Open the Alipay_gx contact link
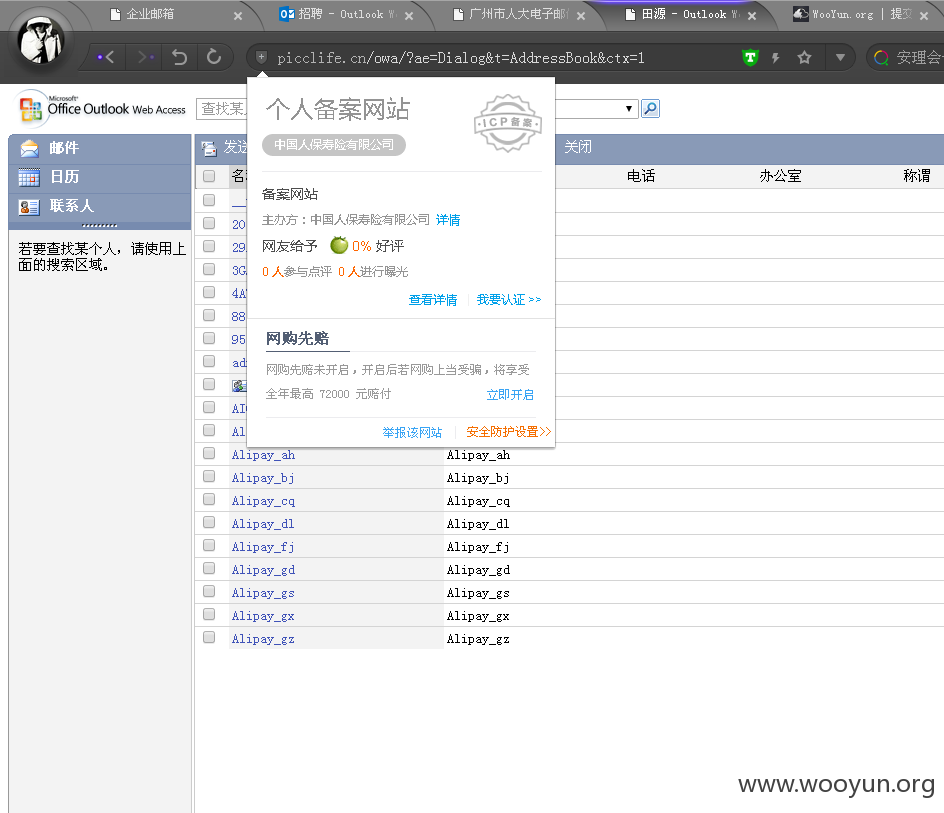 [263, 616]
